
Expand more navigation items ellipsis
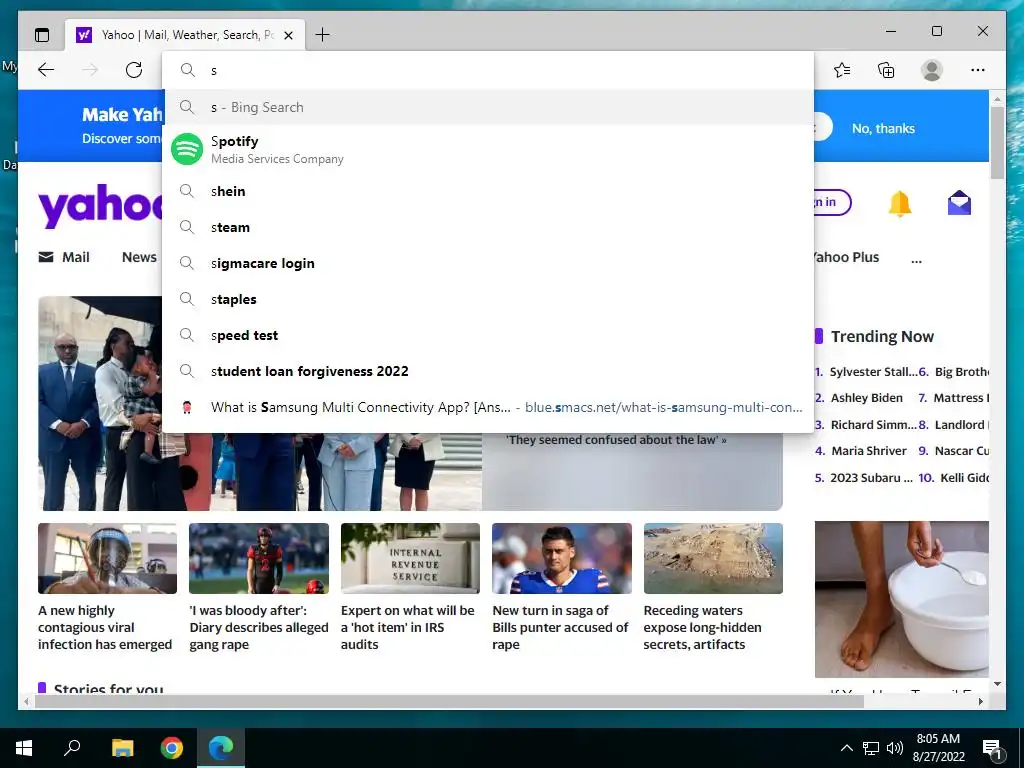pyautogui.click(x=916, y=259)
